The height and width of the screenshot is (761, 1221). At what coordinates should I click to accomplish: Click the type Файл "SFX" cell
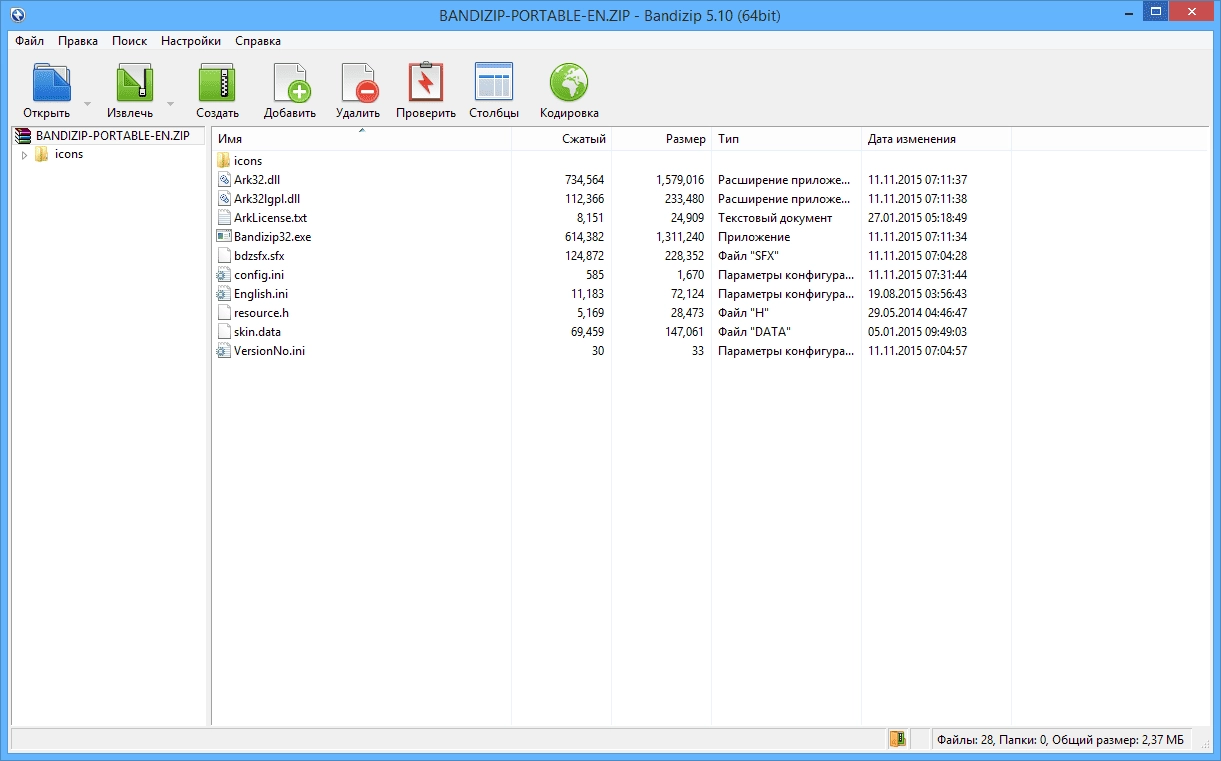pos(748,256)
